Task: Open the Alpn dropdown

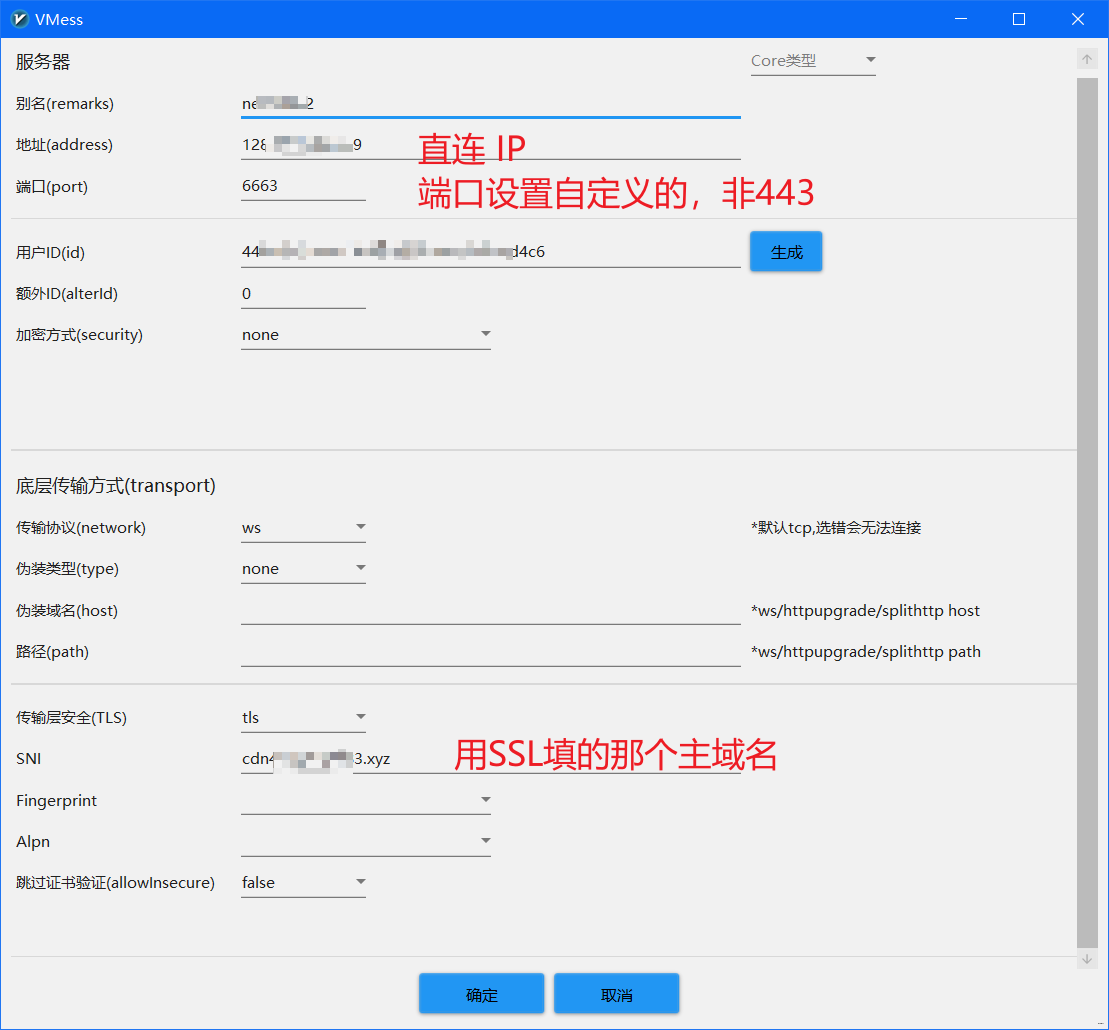Action: [365, 842]
